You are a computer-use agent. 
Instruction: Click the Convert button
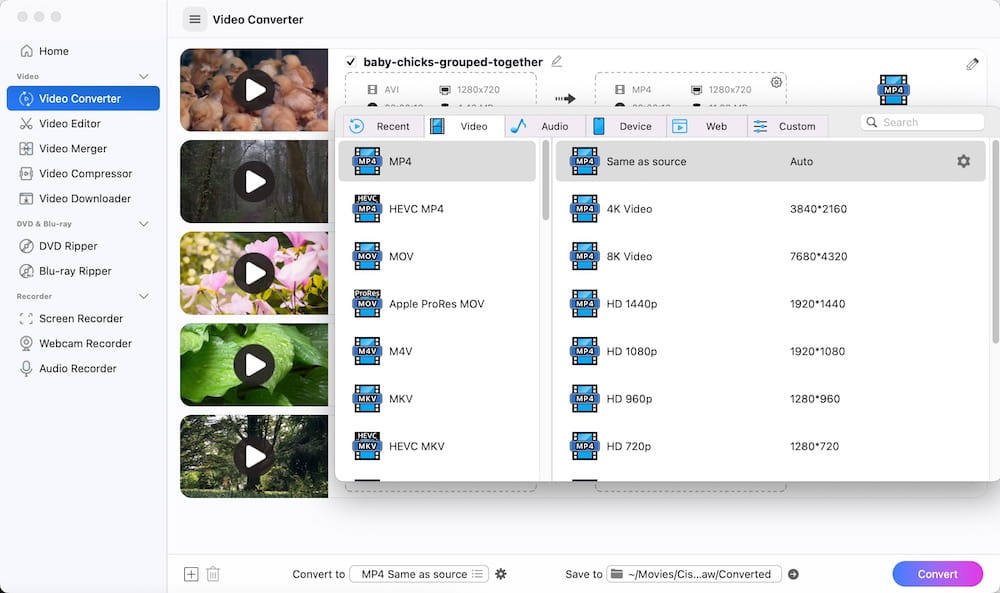938,574
